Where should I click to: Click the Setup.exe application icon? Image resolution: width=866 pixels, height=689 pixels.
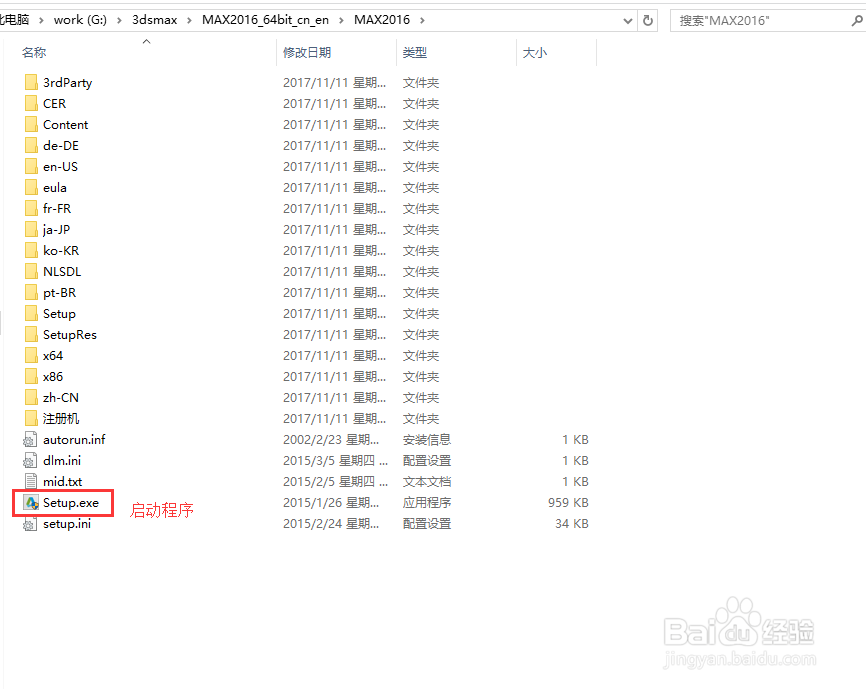pos(31,502)
